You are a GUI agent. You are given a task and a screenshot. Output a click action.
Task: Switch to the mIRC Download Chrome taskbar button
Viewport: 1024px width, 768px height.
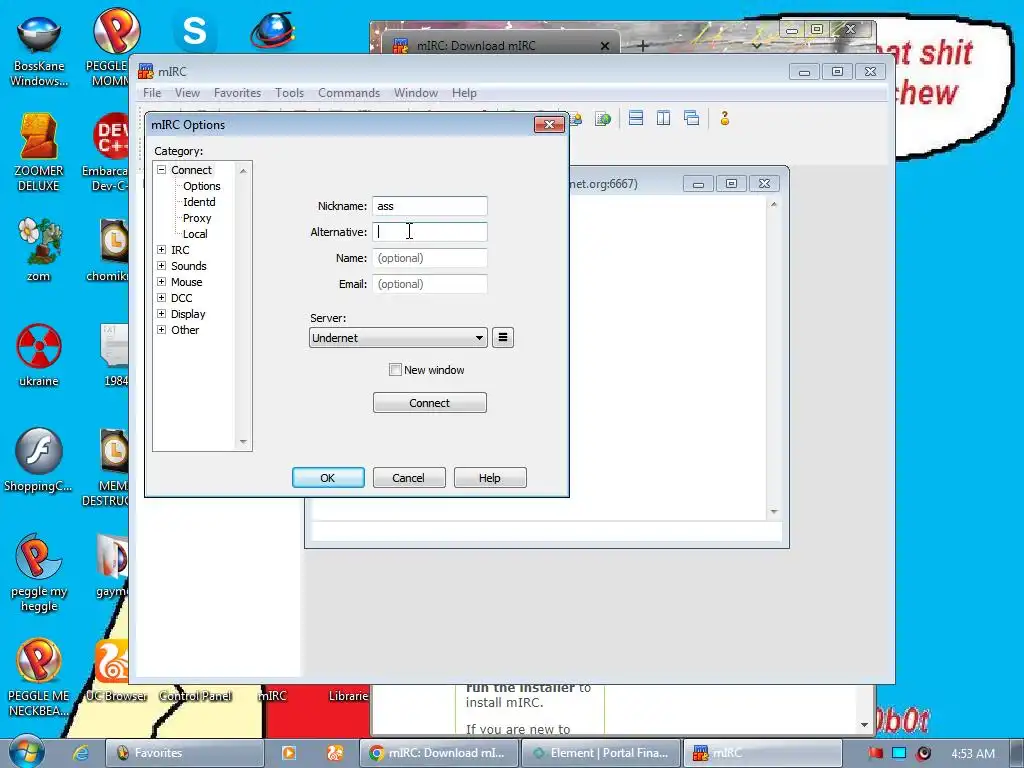(x=439, y=753)
